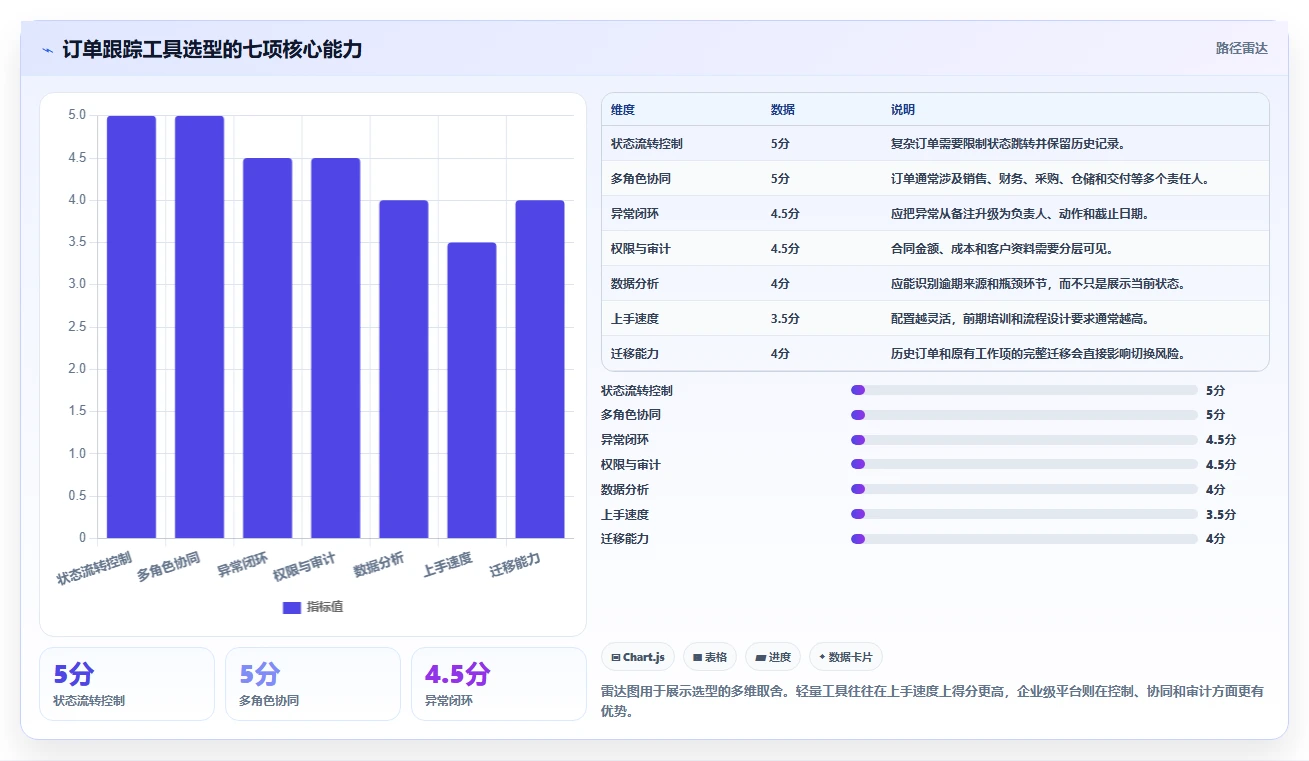Click the 数据分析 progress bar
The height and width of the screenshot is (761, 1309).
tap(1024, 489)
